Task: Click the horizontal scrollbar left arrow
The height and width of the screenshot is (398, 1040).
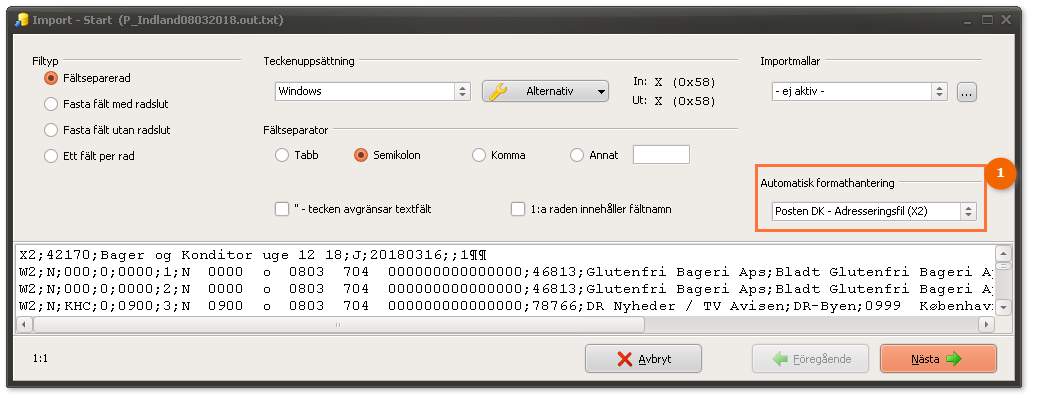Action: tap(24, 324)
